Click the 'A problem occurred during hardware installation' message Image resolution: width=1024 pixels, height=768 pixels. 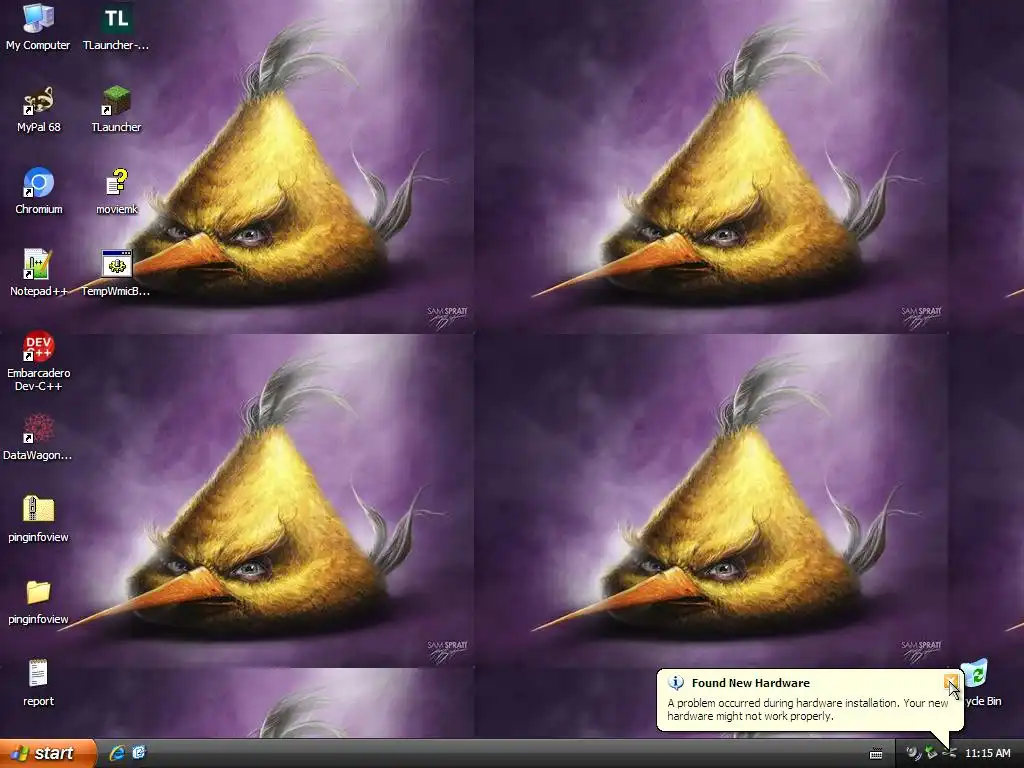tap(807, 709)
